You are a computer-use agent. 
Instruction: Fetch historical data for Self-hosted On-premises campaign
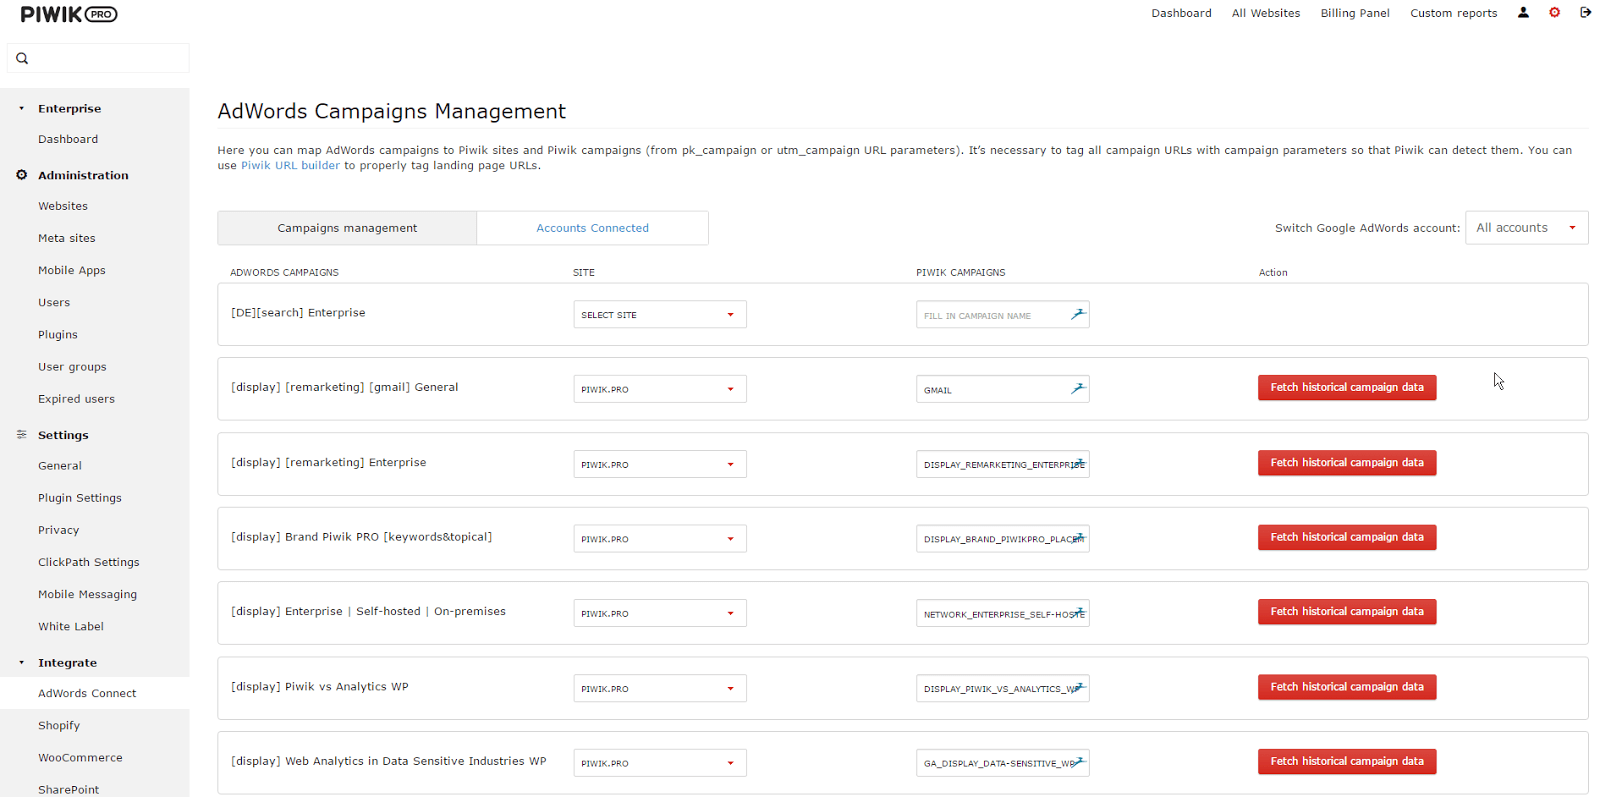point(1347,611)
